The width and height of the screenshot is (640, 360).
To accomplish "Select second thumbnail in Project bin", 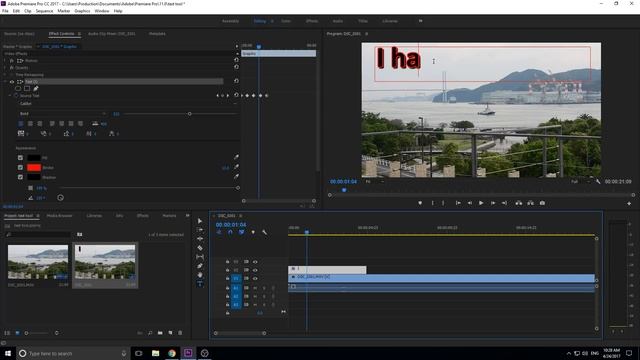I will coord(105,263).
